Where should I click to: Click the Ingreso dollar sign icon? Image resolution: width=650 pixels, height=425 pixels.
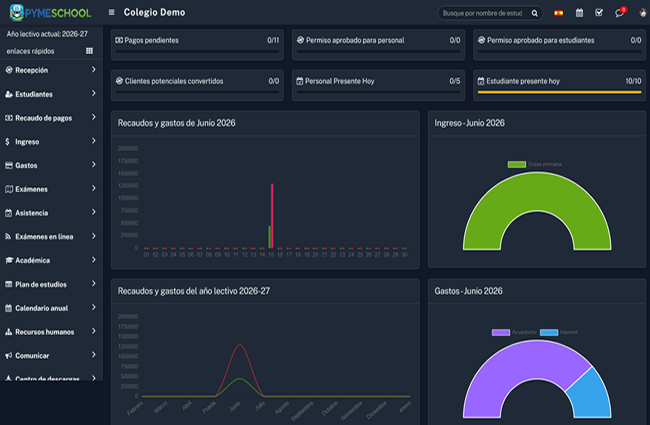click(7, 142)
